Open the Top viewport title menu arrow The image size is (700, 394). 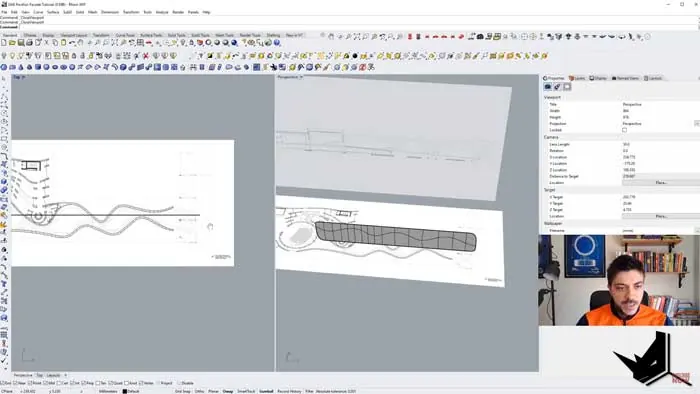23,77
